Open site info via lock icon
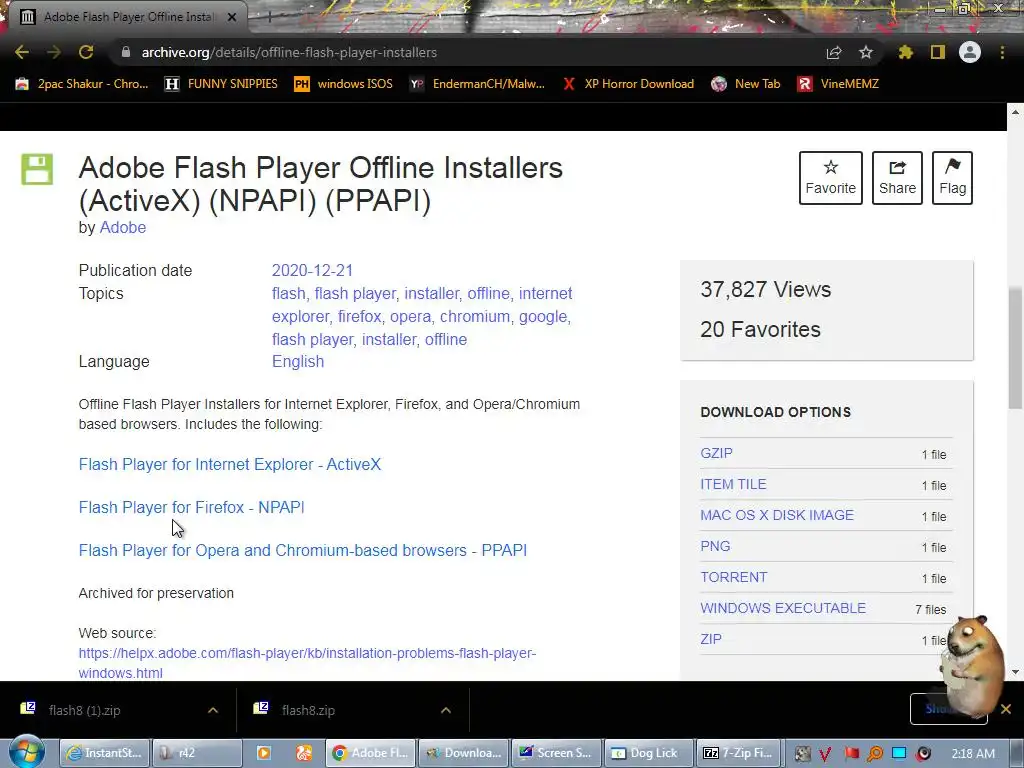Screen dimensions: 1024x768 coord(126,52)
